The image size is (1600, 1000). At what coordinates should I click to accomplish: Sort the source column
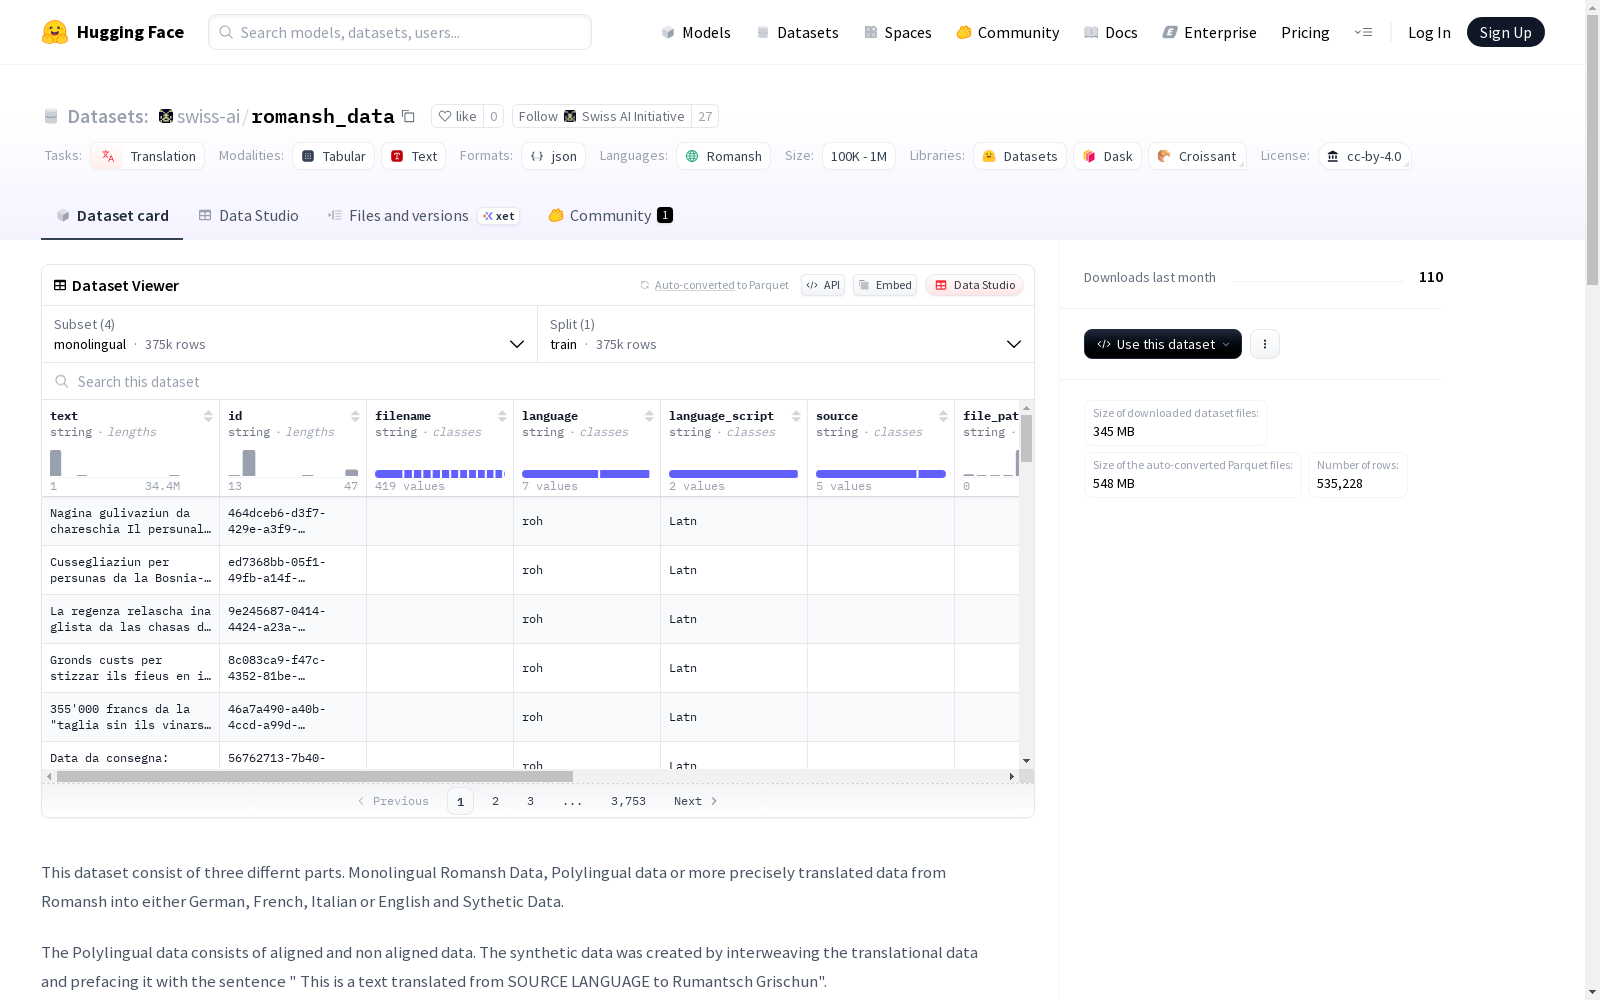(943, 416)
